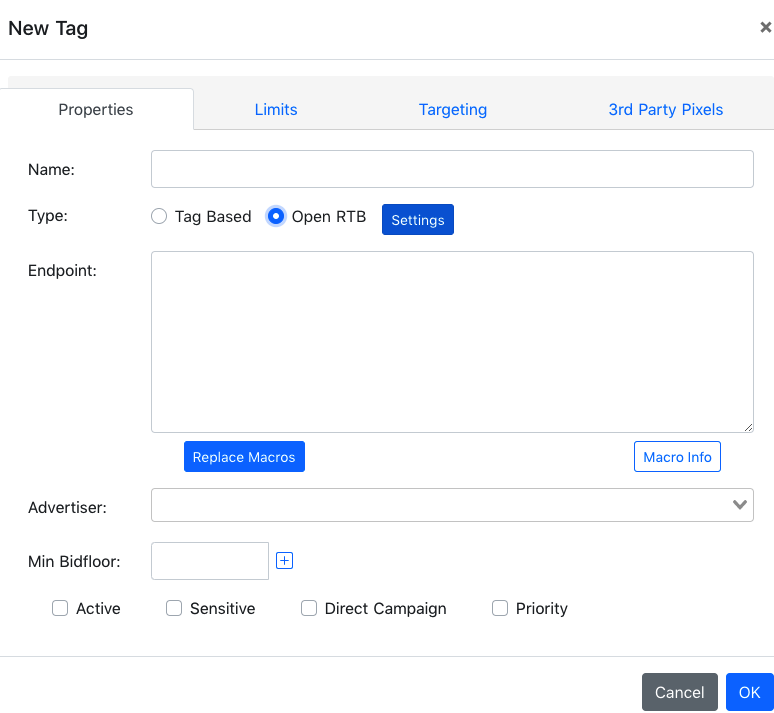Click the Advertiser dropdown chevron arrow

click(x=739, y=505)
